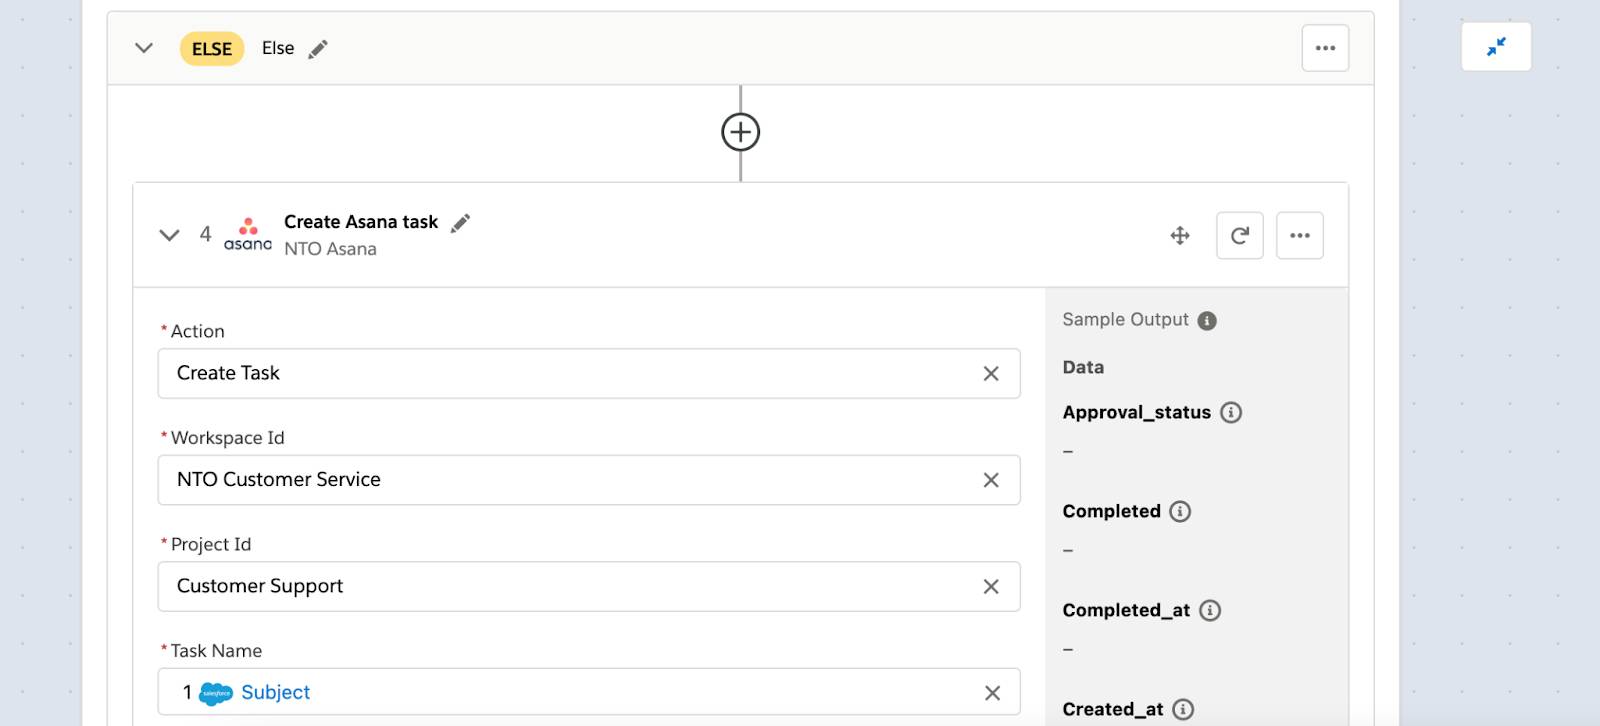1600x726 pixels.
Task: Click the Create Asana task title
Action: [361, 222]
